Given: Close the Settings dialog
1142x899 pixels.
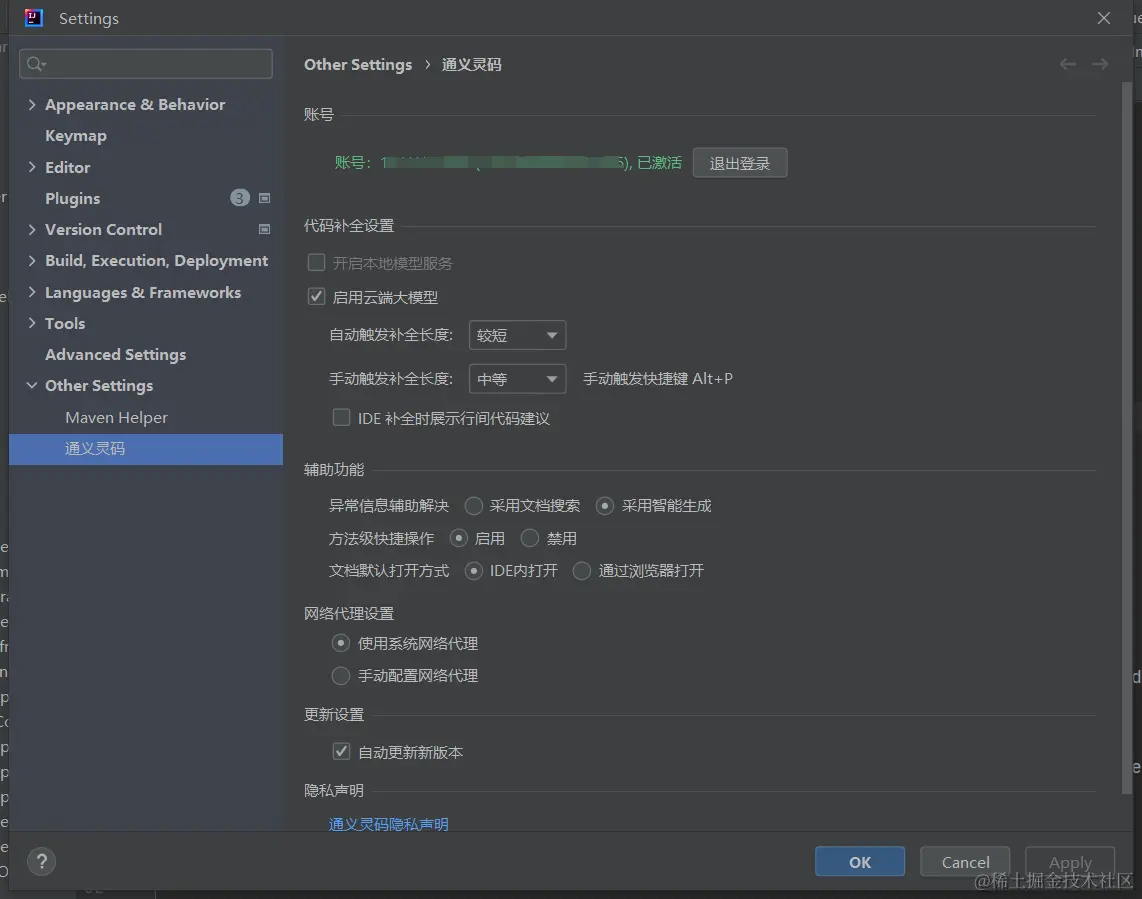Looking at the screenshot, I should click(x=1104, y=18).
